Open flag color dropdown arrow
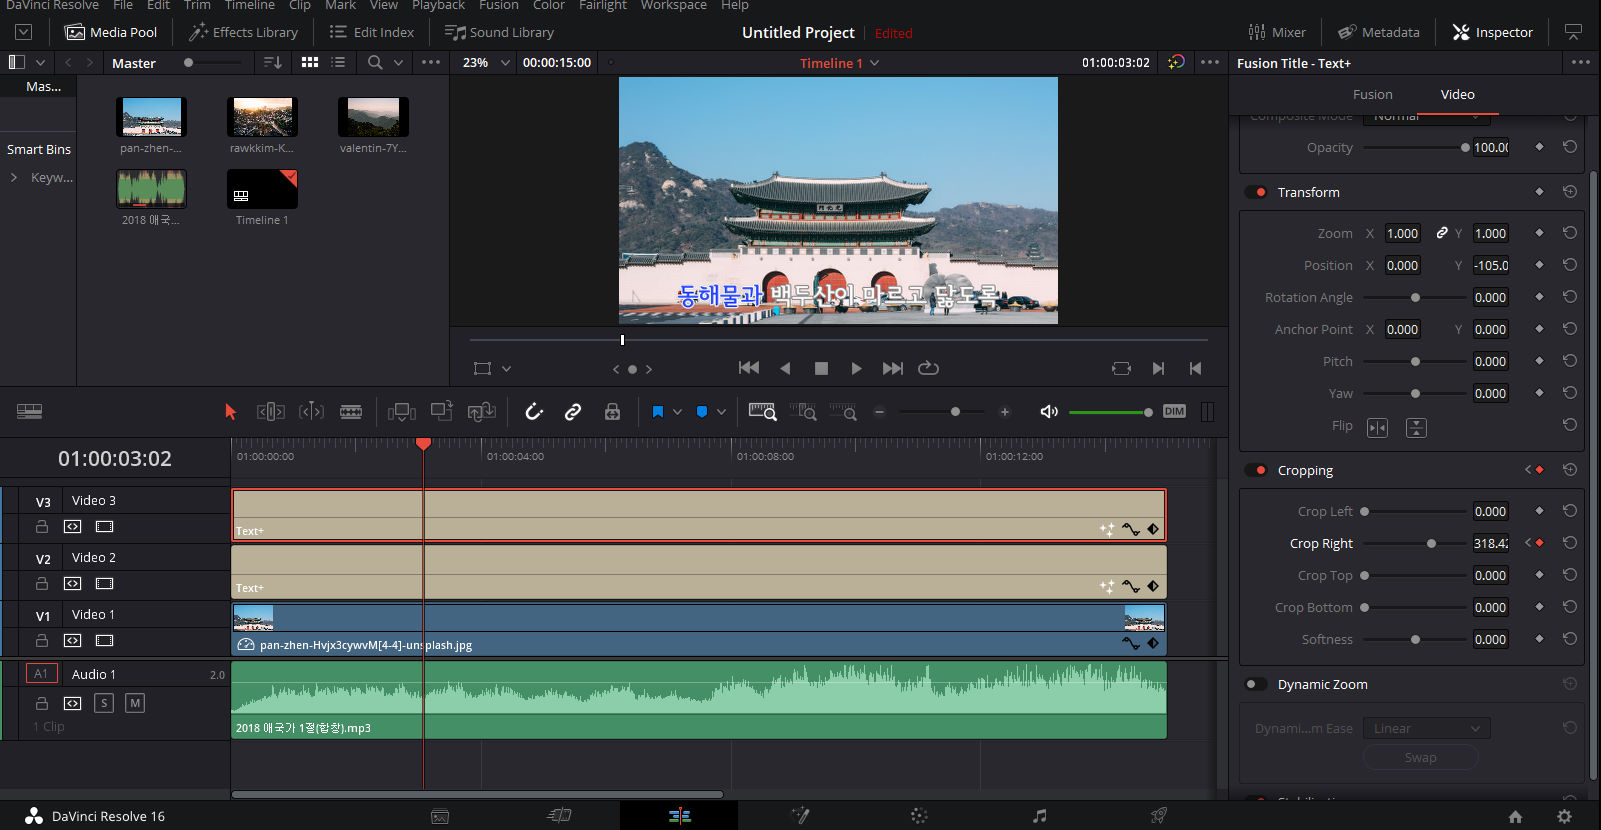Viewport: 1601px width, 830px height. tap(677, 412)
